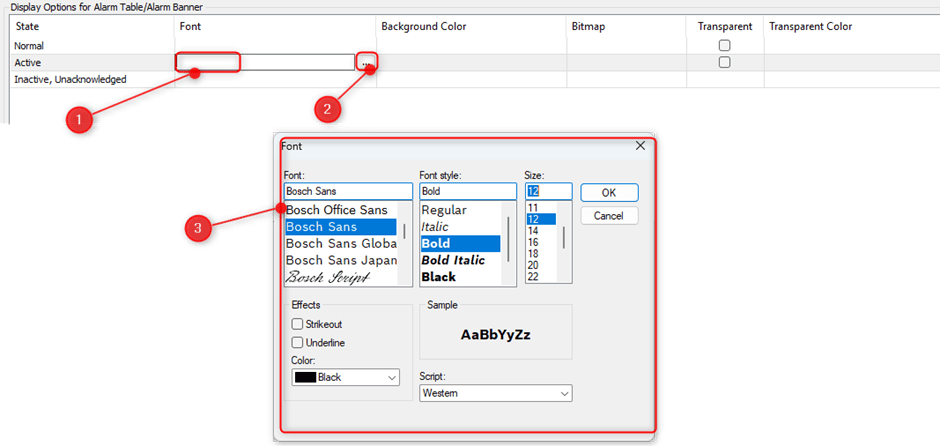Select Bosch Office Sans font

[x=337, y=210]
